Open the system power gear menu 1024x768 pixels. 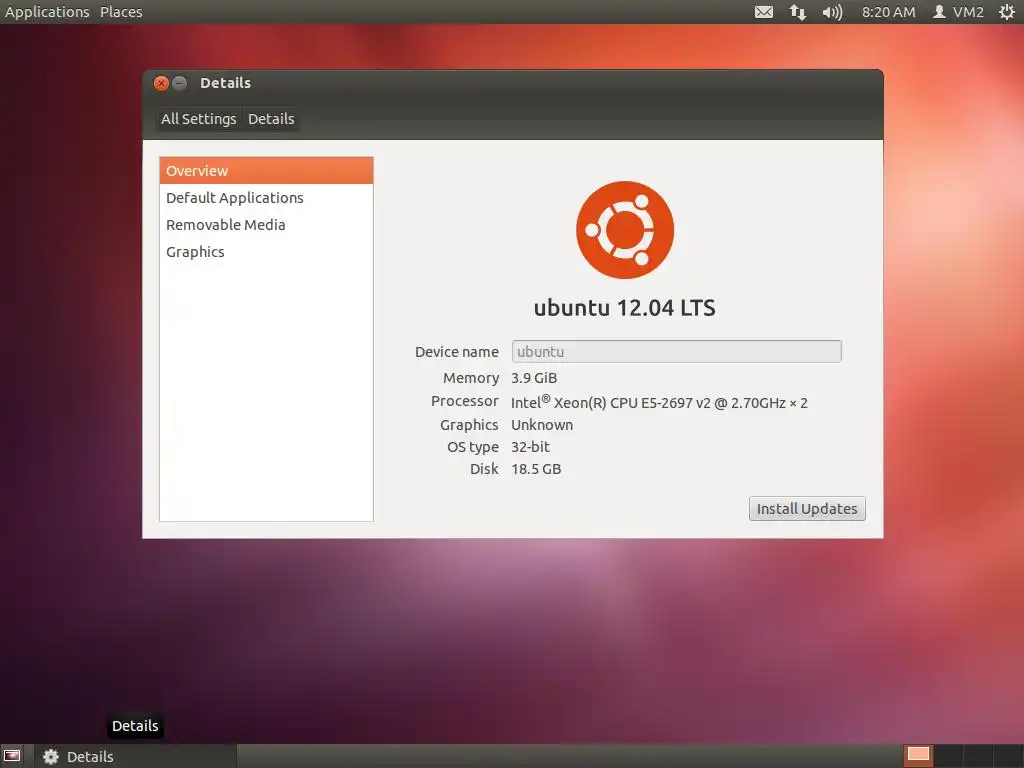coord(1006,12)
